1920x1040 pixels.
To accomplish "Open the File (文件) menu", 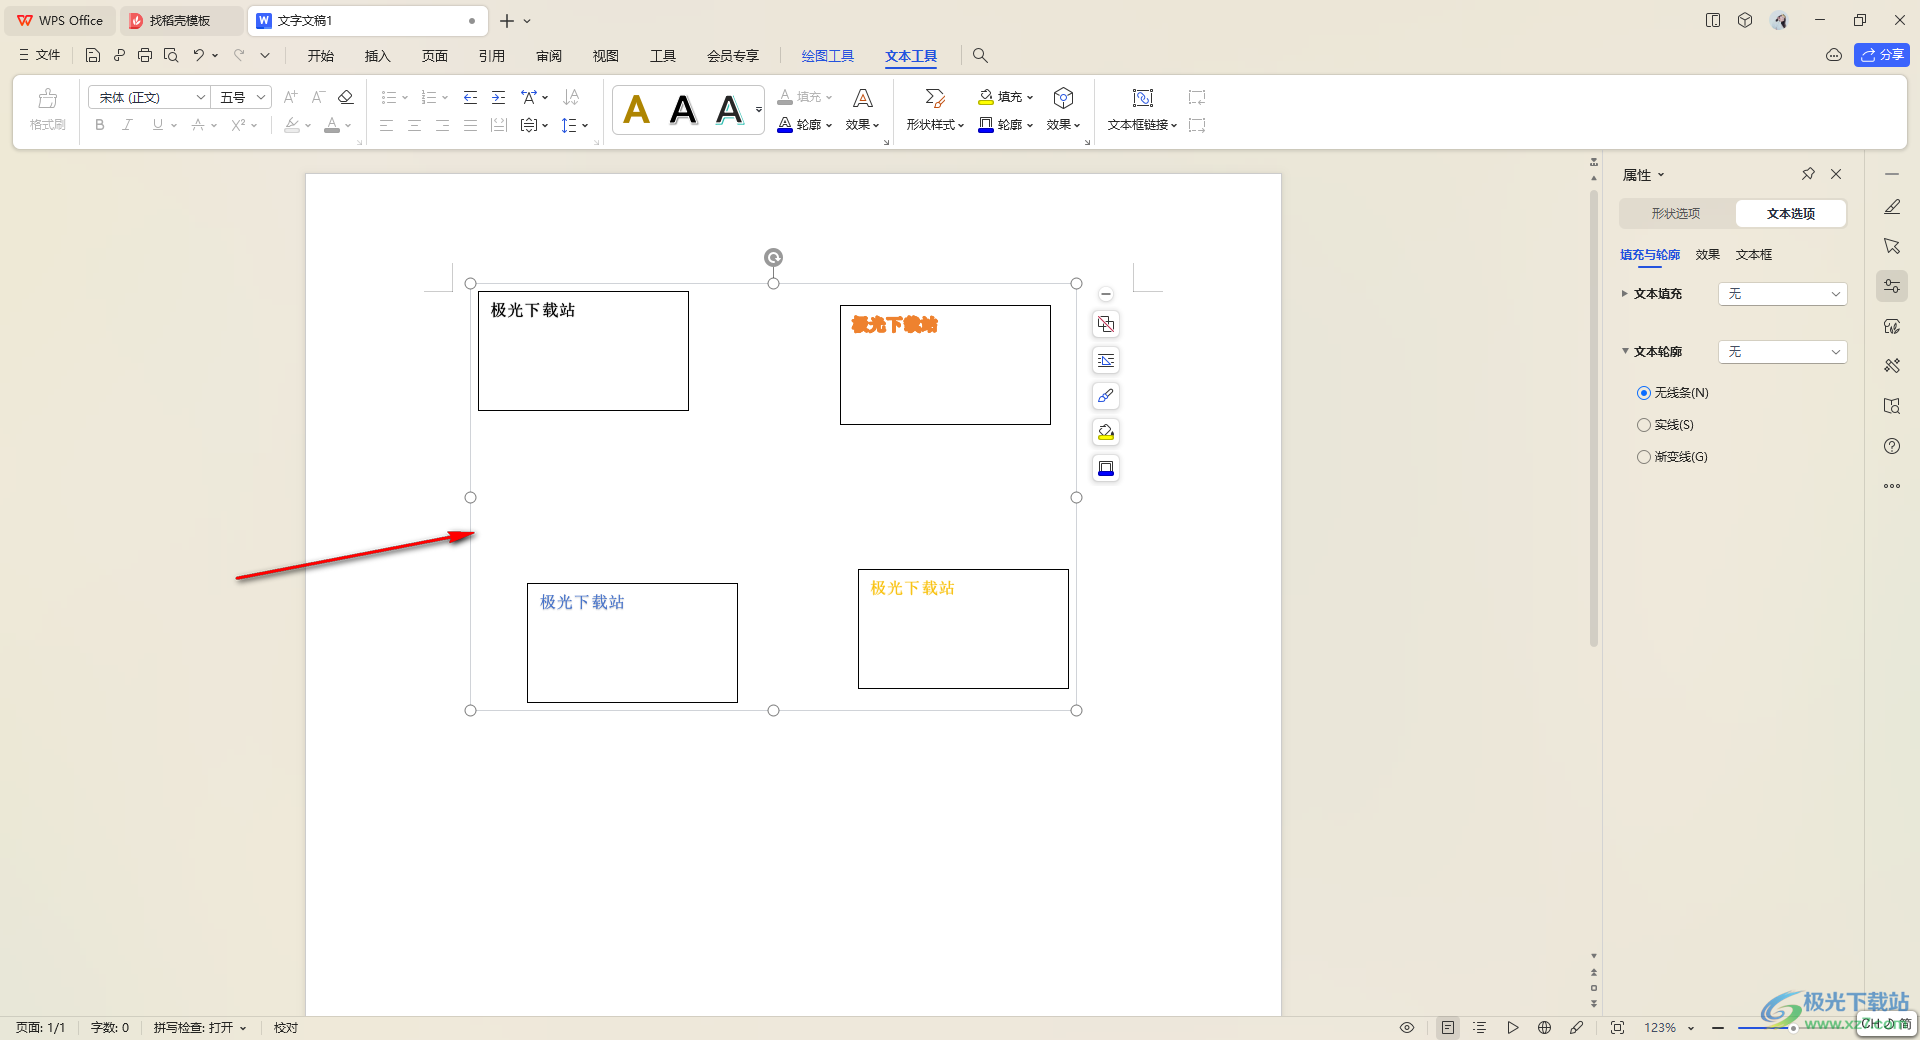I will tap(40, 55).
